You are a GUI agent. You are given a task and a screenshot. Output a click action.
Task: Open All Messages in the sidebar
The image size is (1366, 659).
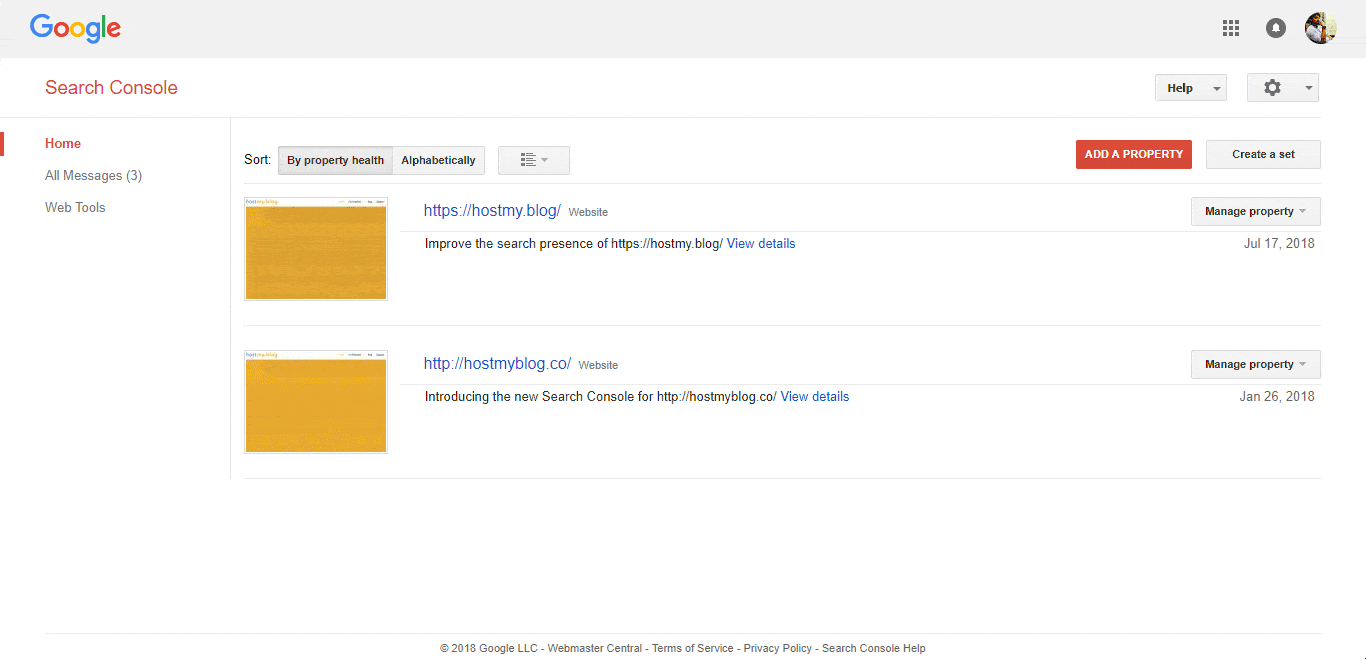click(93, 176)
